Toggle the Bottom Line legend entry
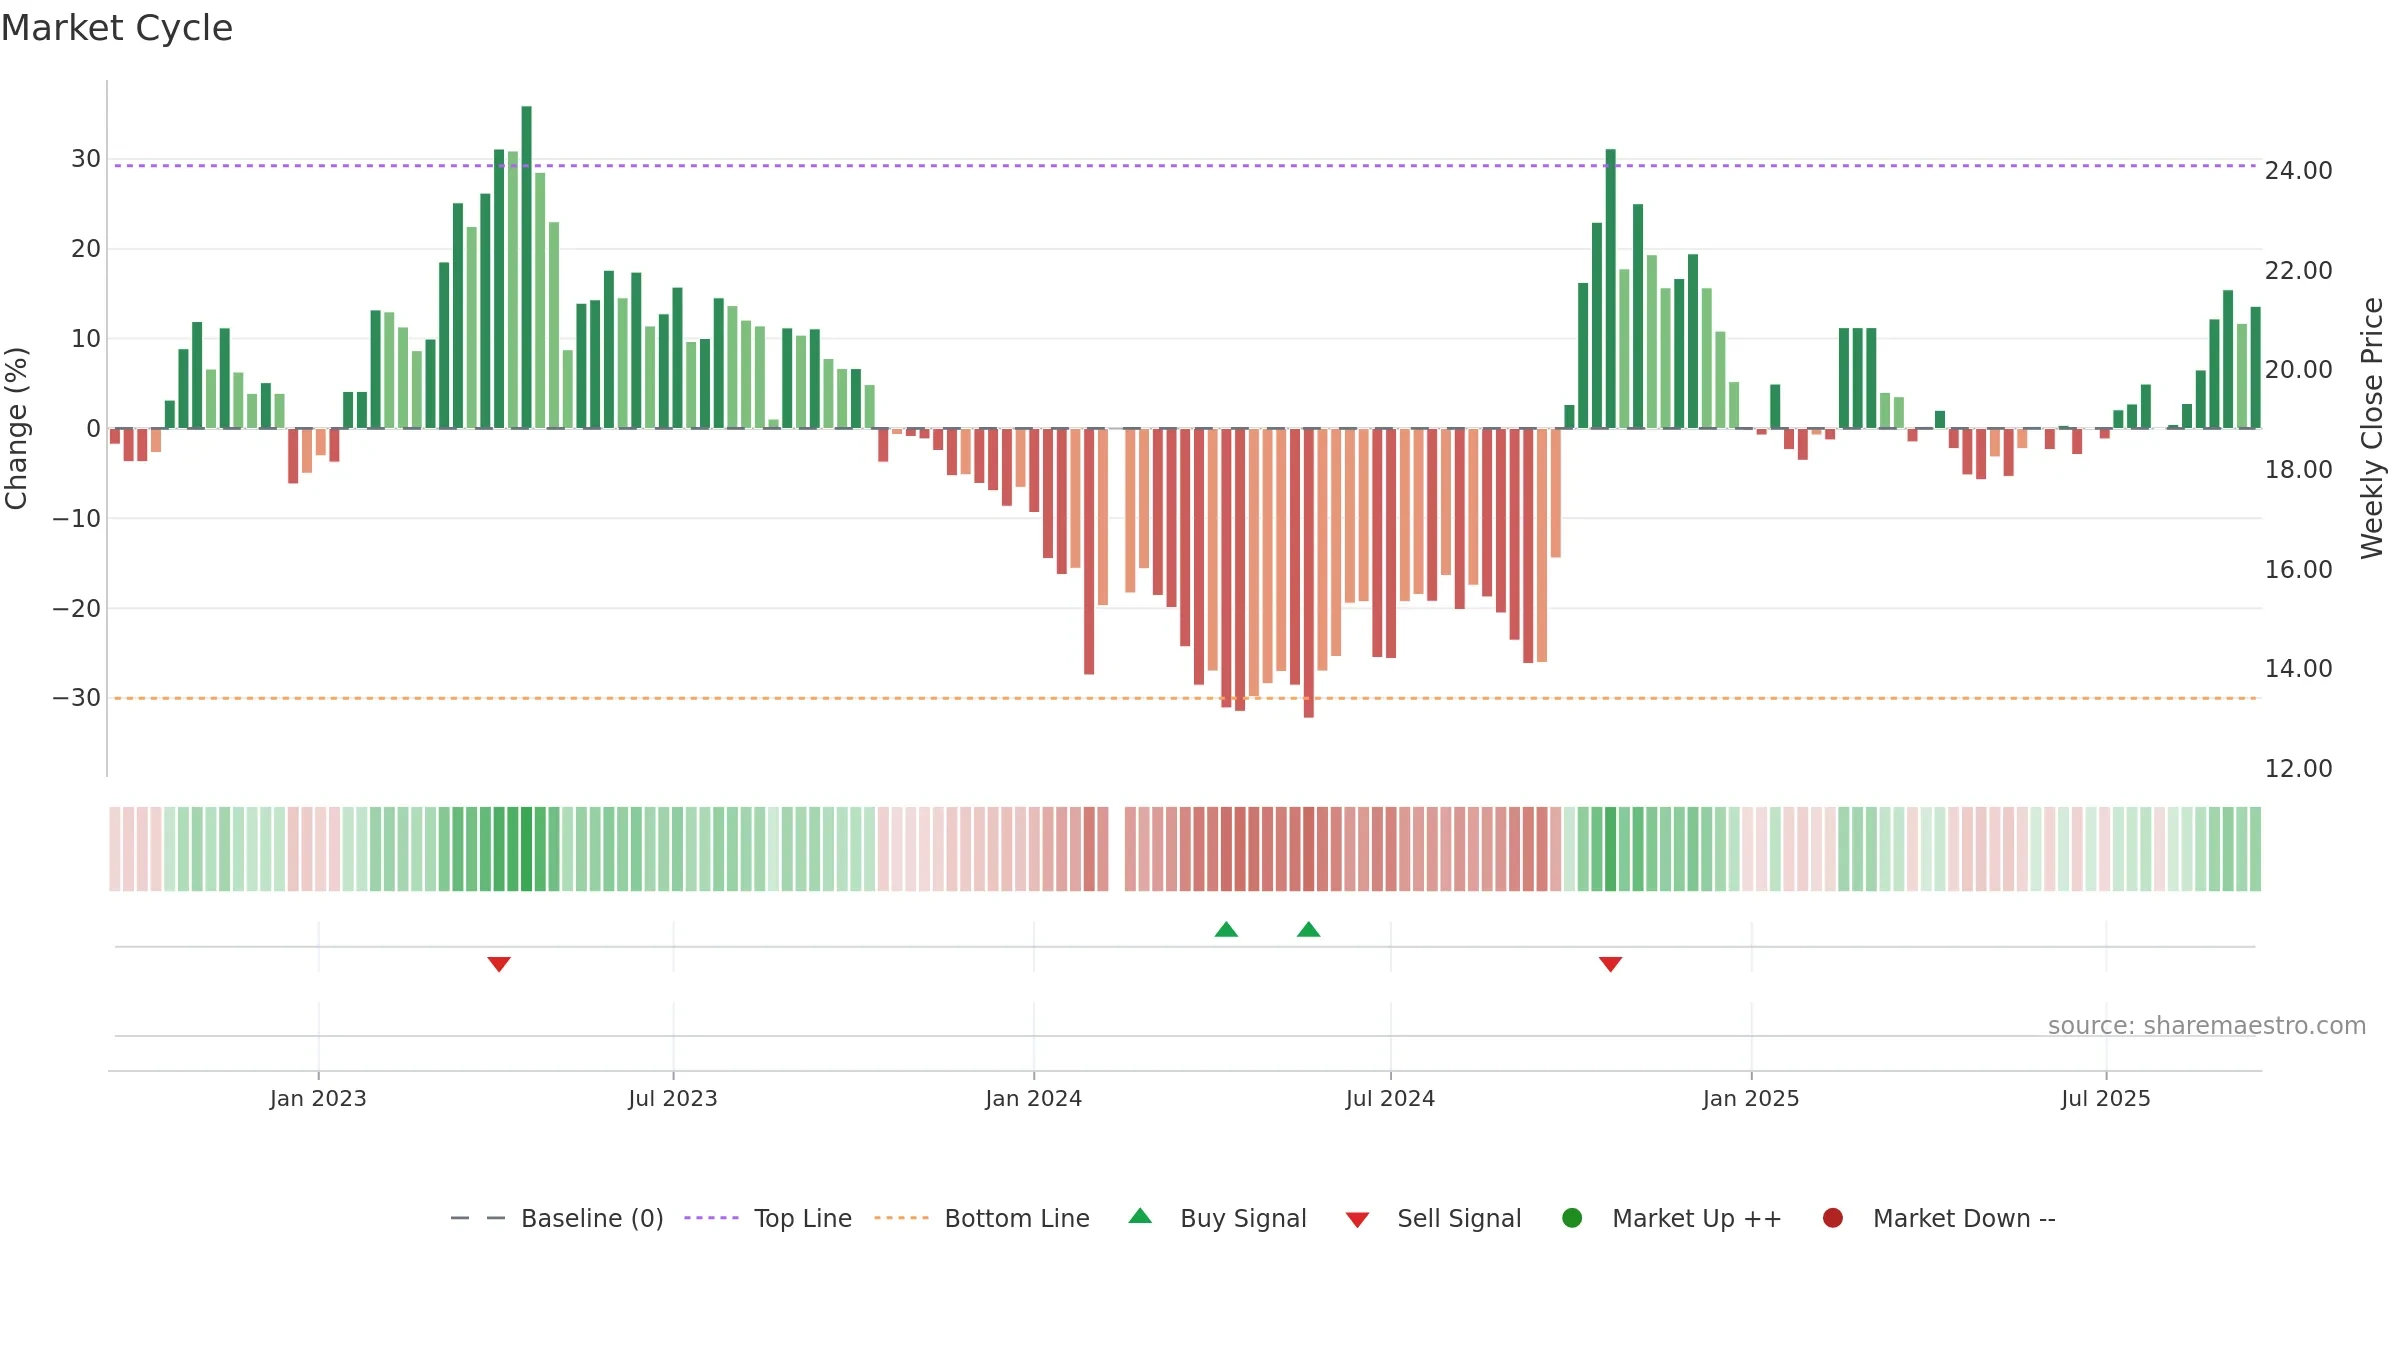The height and width of the screenshot is (1350, 2400). pos(982,1218)
